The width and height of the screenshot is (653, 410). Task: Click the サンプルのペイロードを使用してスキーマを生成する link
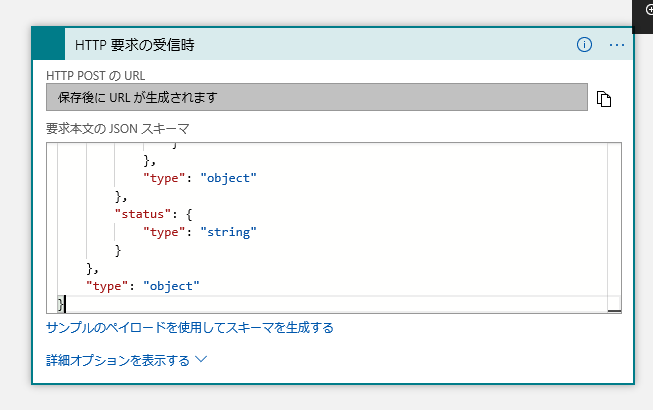point(189,328)
